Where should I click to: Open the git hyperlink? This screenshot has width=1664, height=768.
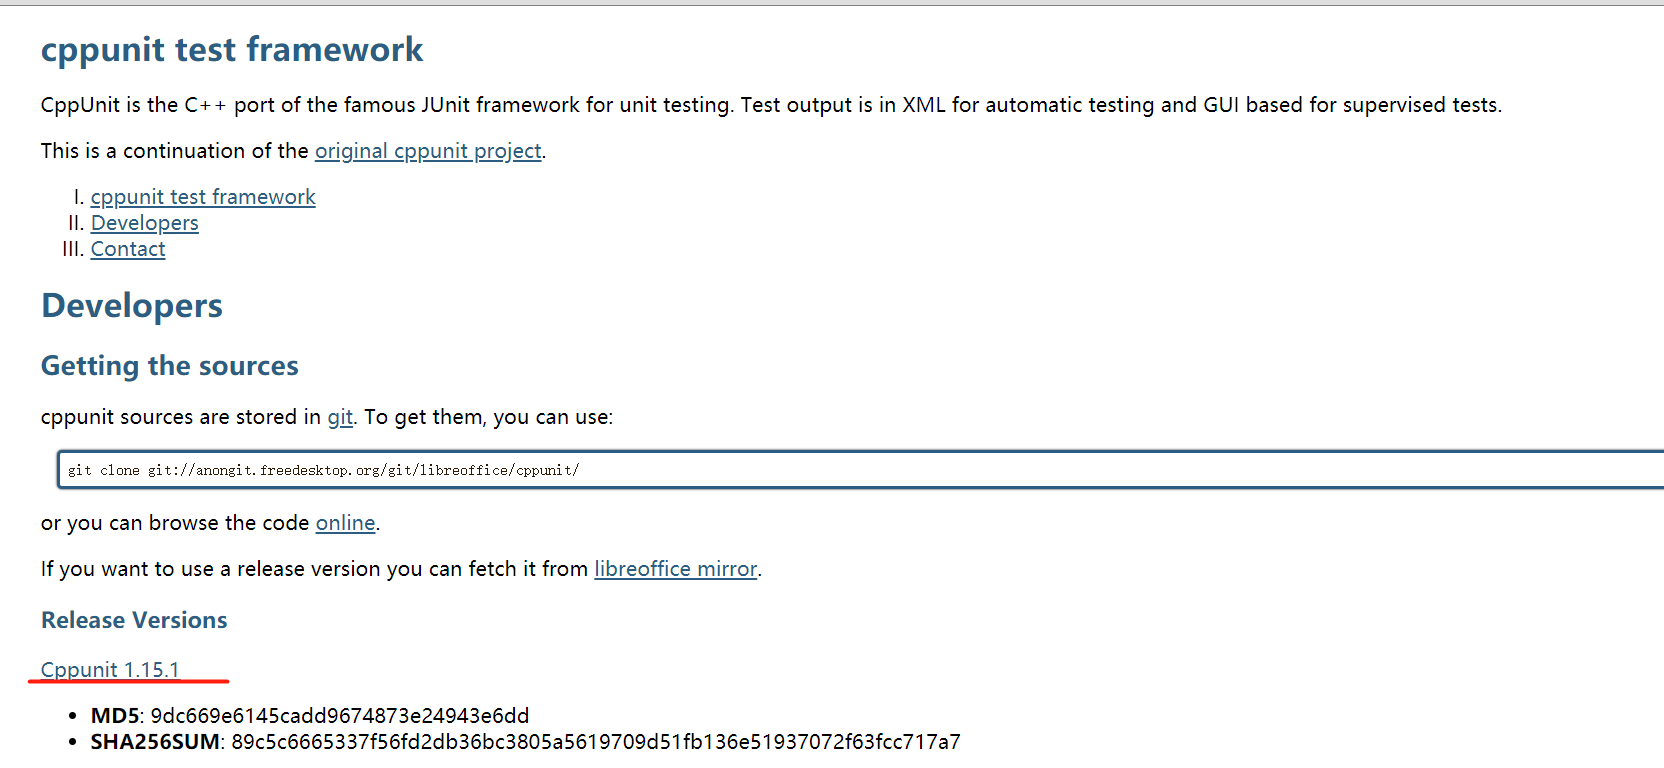(340, 417)
